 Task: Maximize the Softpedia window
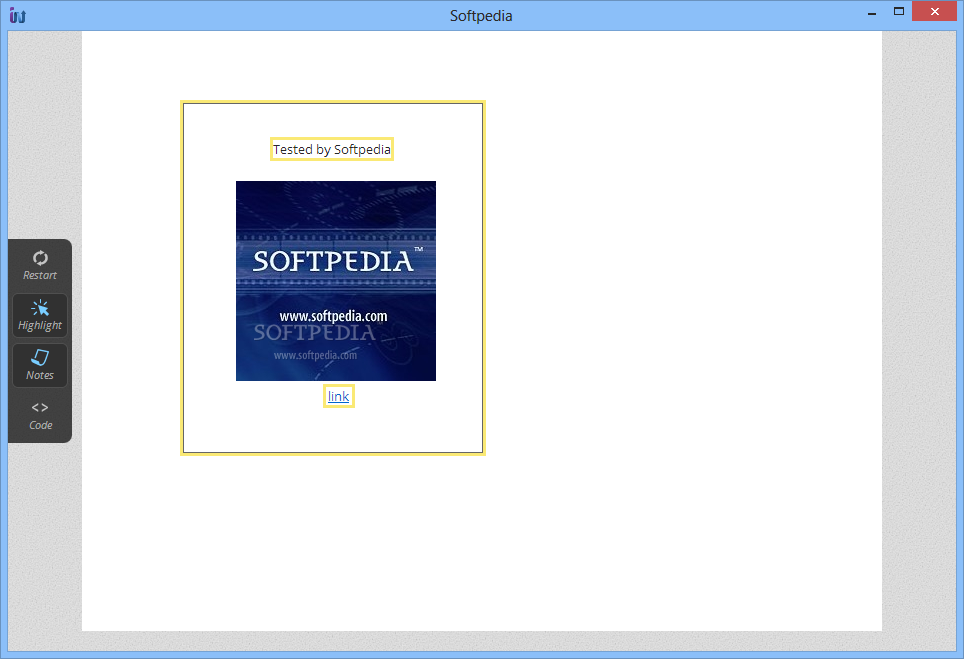pyautogui.click(x=899, y=12)
